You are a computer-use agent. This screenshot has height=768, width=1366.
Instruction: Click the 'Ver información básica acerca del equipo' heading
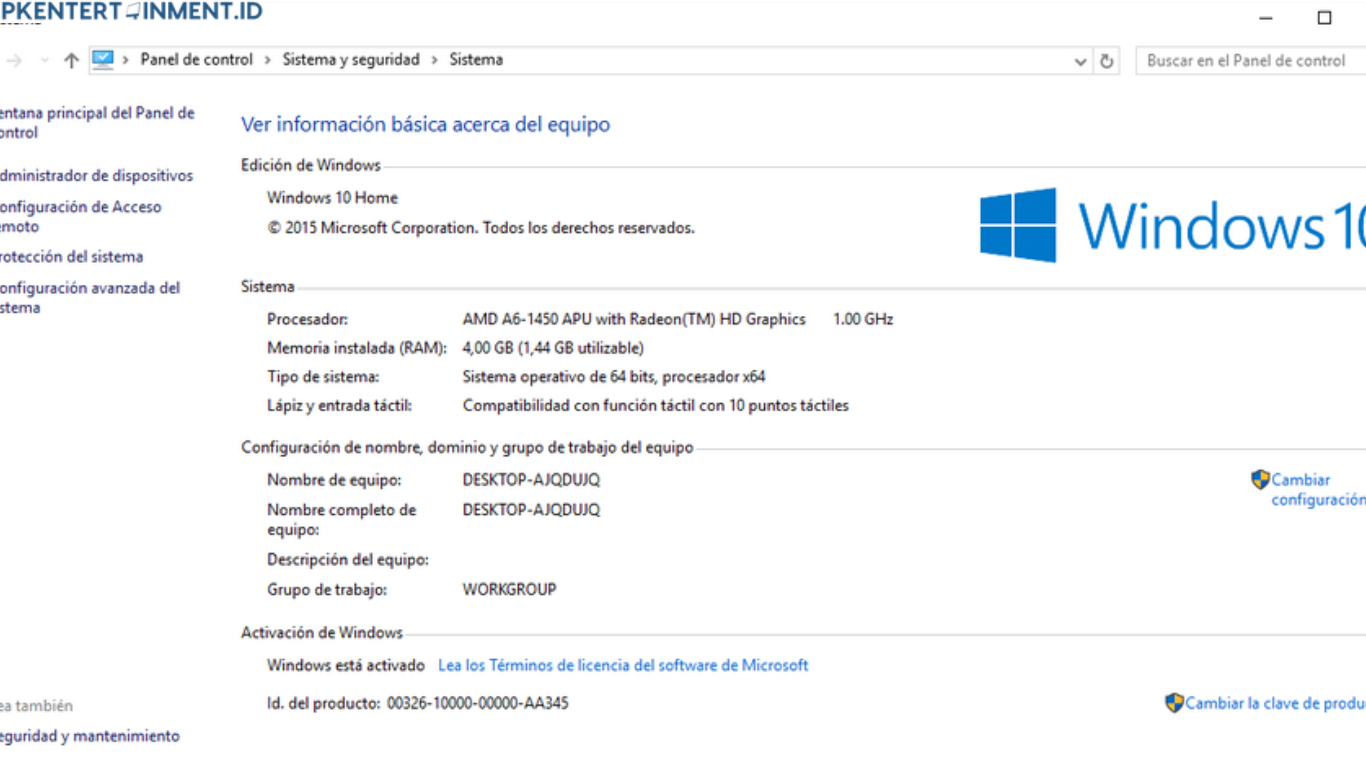[x=425, y=125]
